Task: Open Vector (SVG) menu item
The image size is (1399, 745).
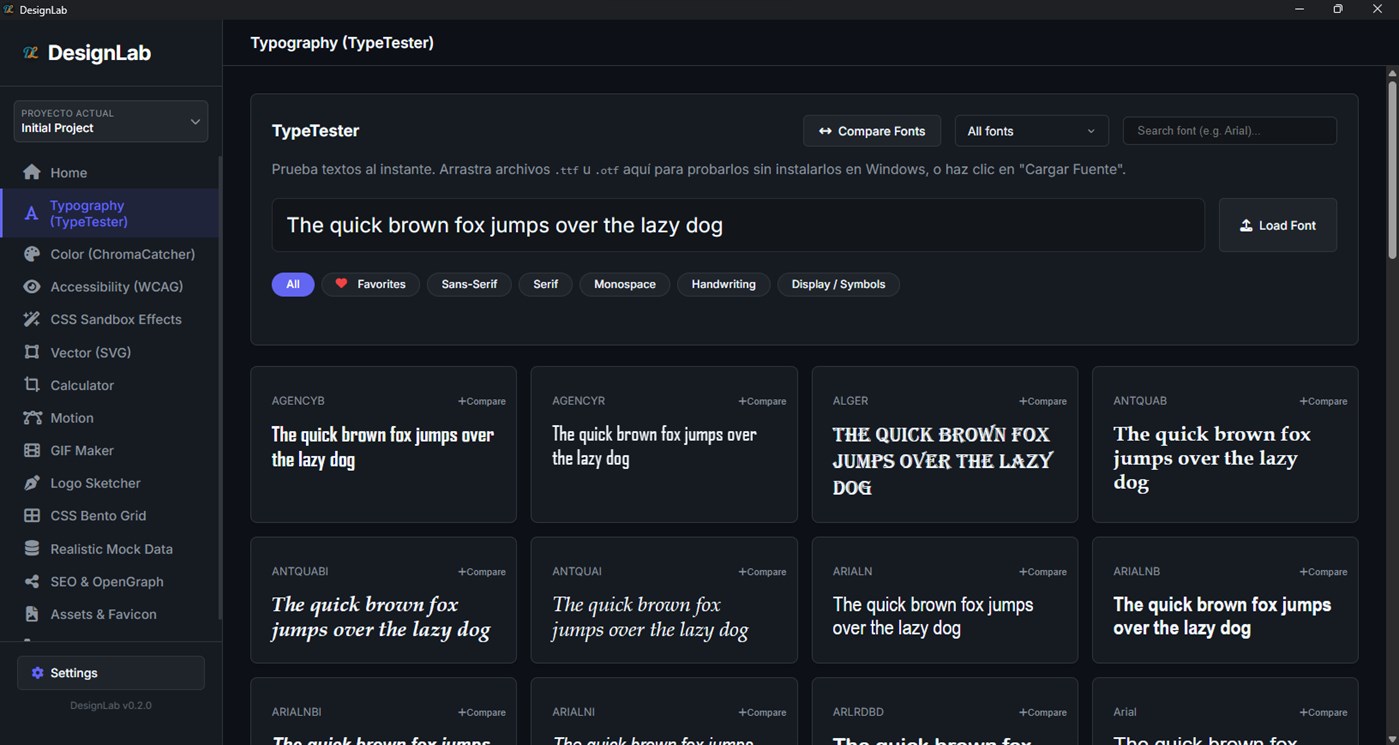Action: [x=111, y=352]
